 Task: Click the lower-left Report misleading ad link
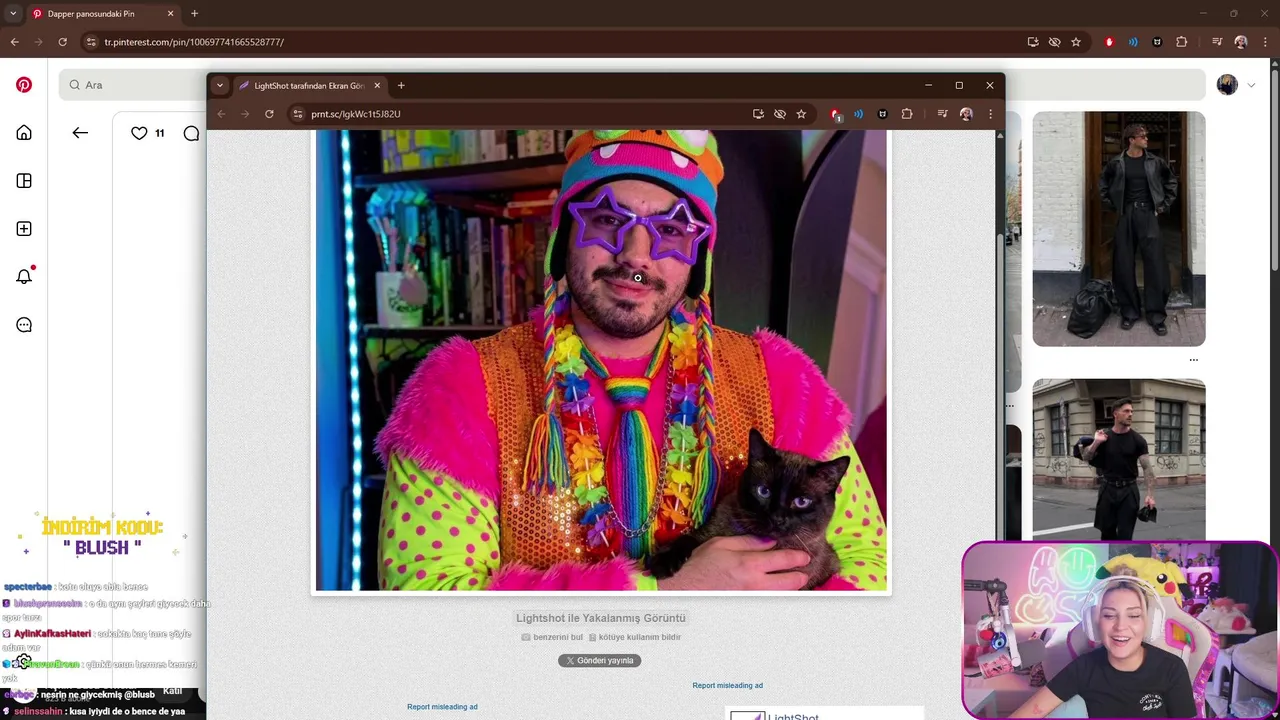click(442, 707)
